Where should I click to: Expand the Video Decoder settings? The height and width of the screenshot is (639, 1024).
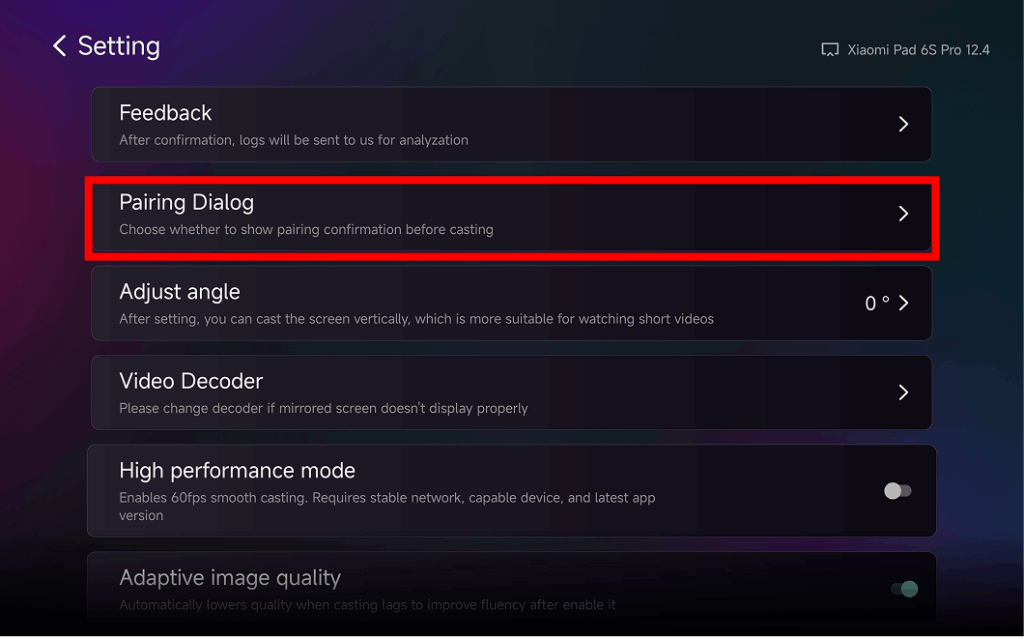click(512, 392)
